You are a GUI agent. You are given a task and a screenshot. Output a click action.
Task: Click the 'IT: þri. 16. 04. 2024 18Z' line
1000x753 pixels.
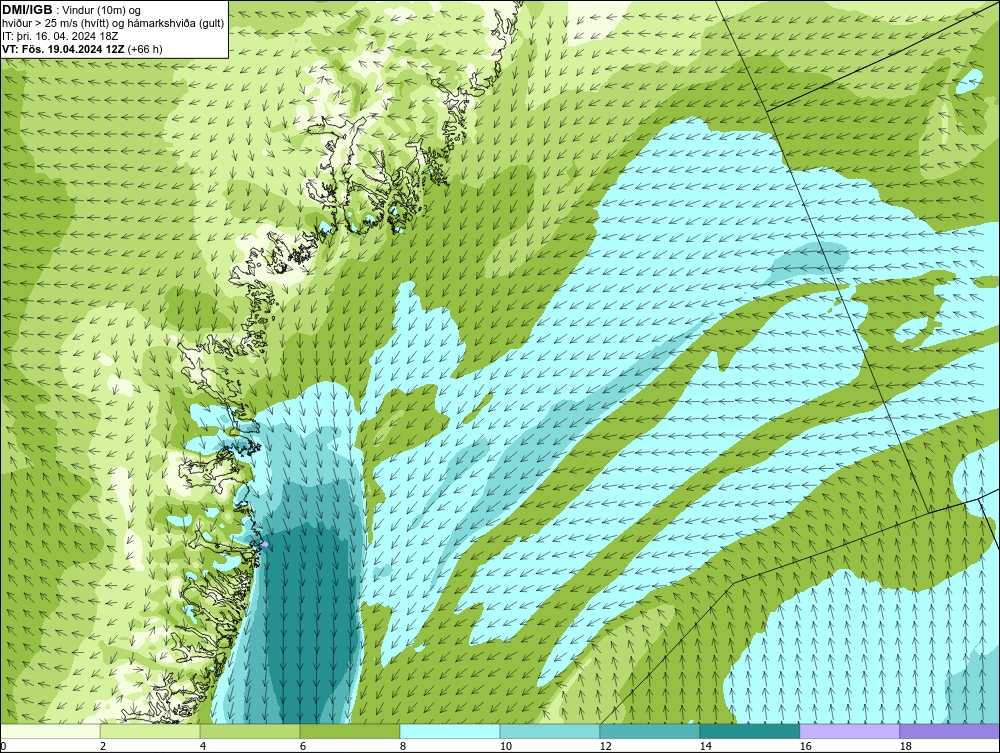click(60, 36)
